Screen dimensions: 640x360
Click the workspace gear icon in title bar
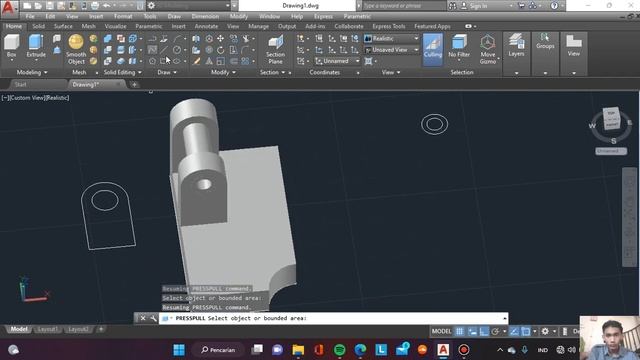[151, 6]
